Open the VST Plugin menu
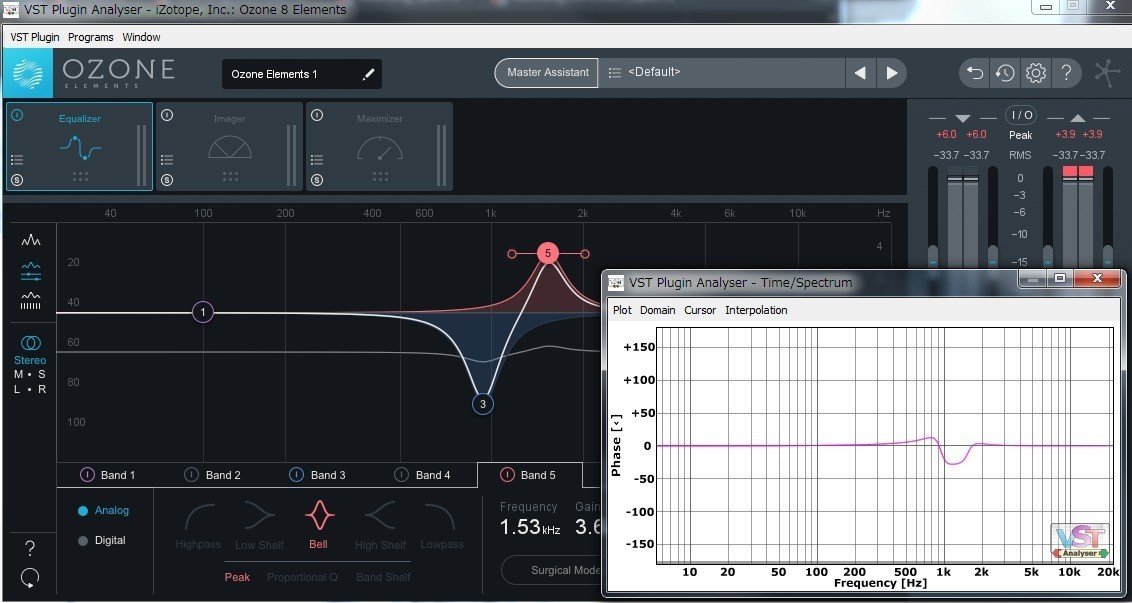This screenshot has height=603, width=1132. 35,37
